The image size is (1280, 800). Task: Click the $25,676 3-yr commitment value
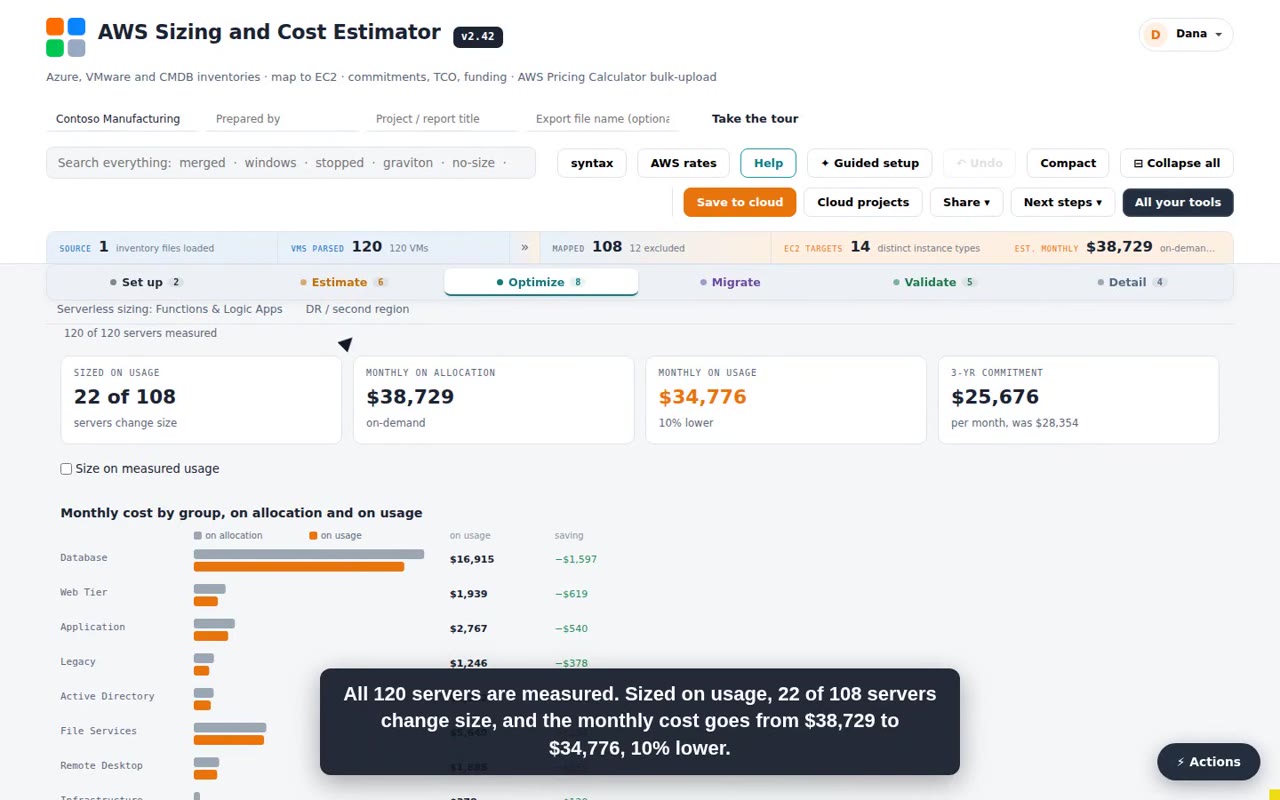click(x=995, y=397)
